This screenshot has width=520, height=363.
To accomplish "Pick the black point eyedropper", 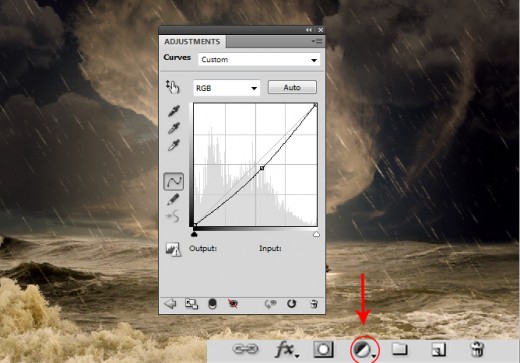I will [x=174, y=111].
